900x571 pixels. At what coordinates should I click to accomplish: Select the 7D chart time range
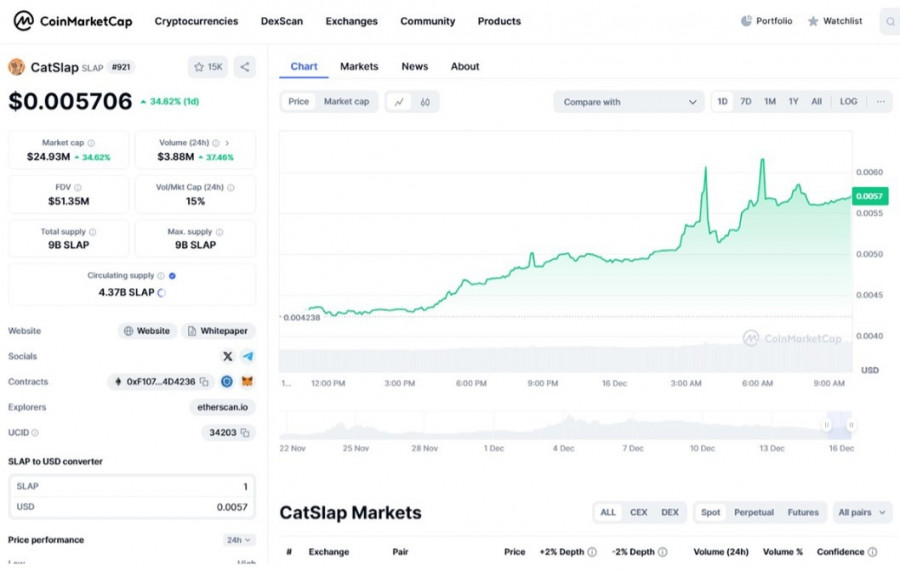[746, 102]
